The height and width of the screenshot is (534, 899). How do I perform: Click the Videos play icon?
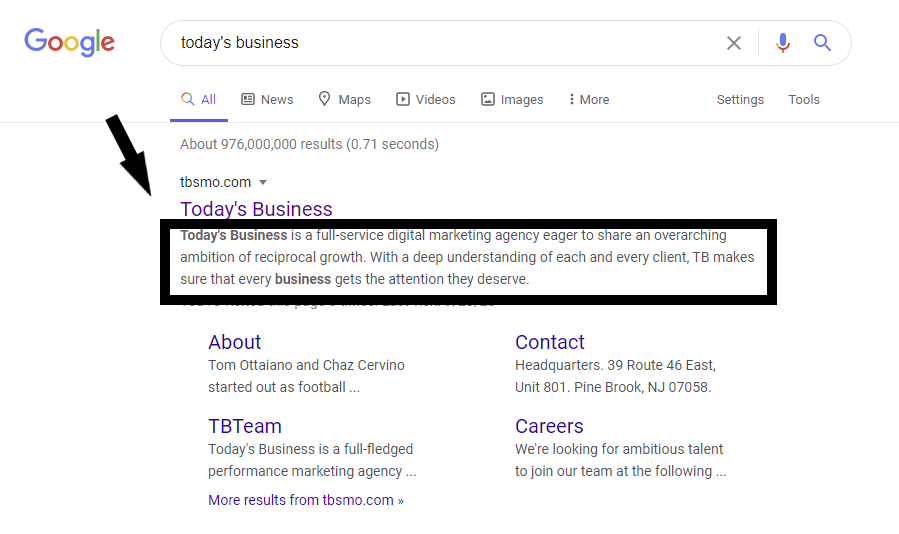403,99
